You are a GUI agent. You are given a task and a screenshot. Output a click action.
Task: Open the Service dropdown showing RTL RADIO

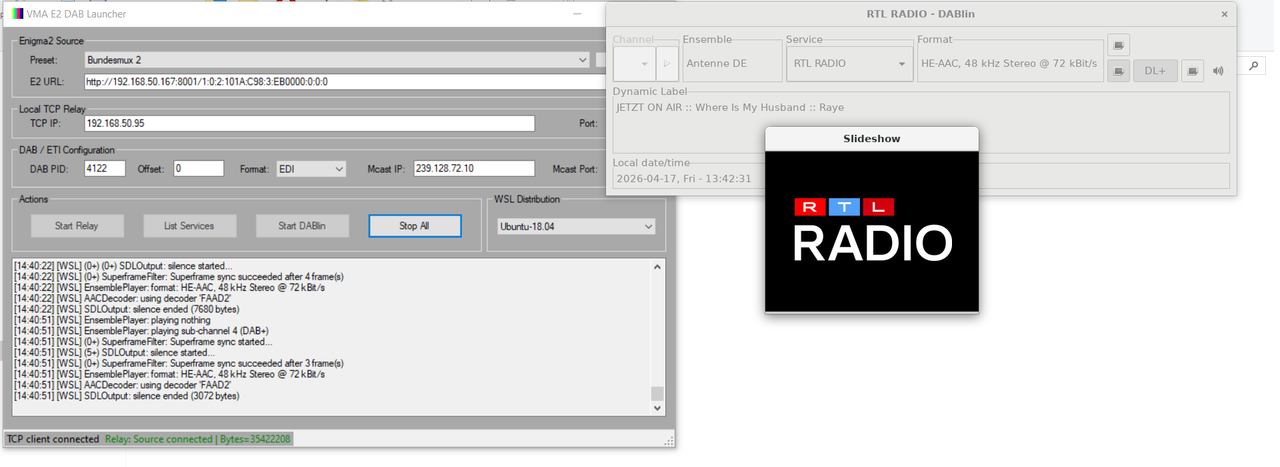pos(848,64)
